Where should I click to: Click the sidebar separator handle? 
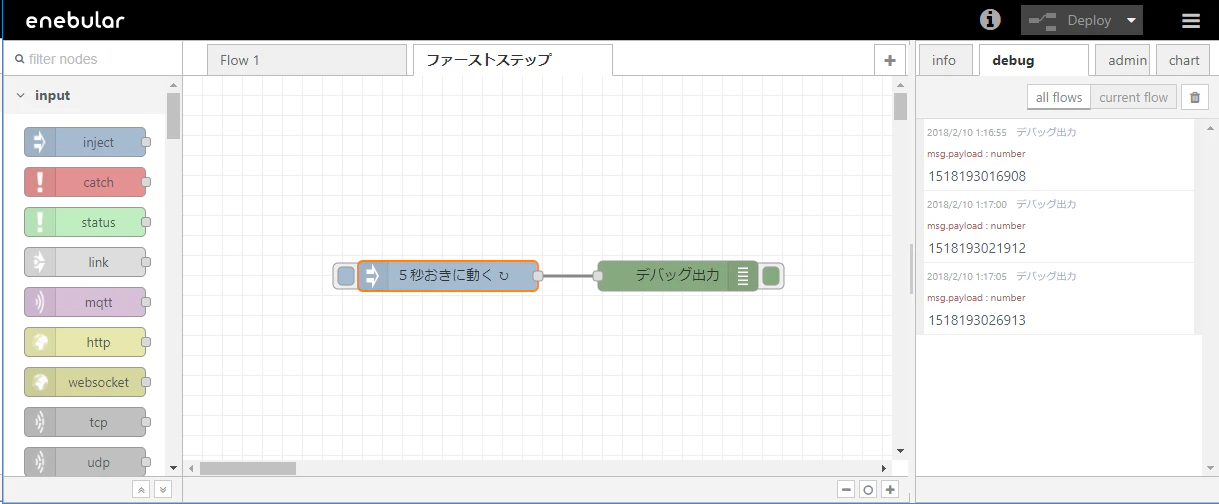[x=911, y=268]
